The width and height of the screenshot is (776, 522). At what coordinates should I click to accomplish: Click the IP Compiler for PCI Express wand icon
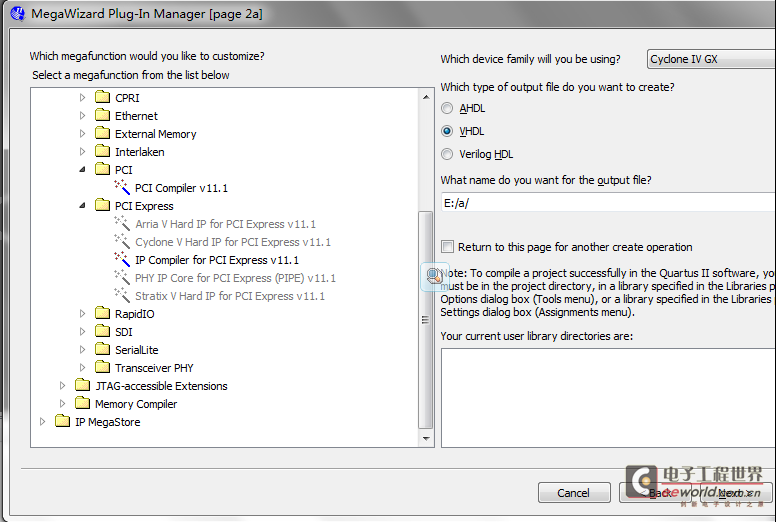122,259
